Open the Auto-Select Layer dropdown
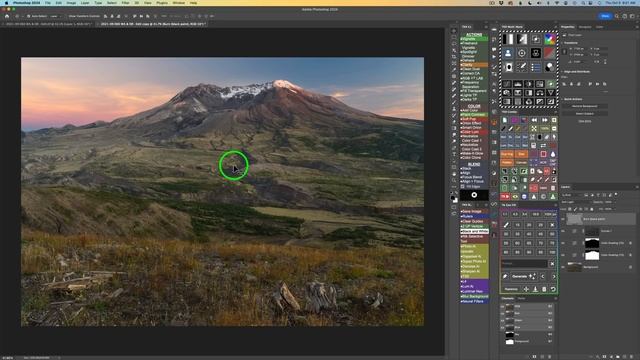Image resolution: width=640 pixels, height=360 pixels. pos(54,16)
